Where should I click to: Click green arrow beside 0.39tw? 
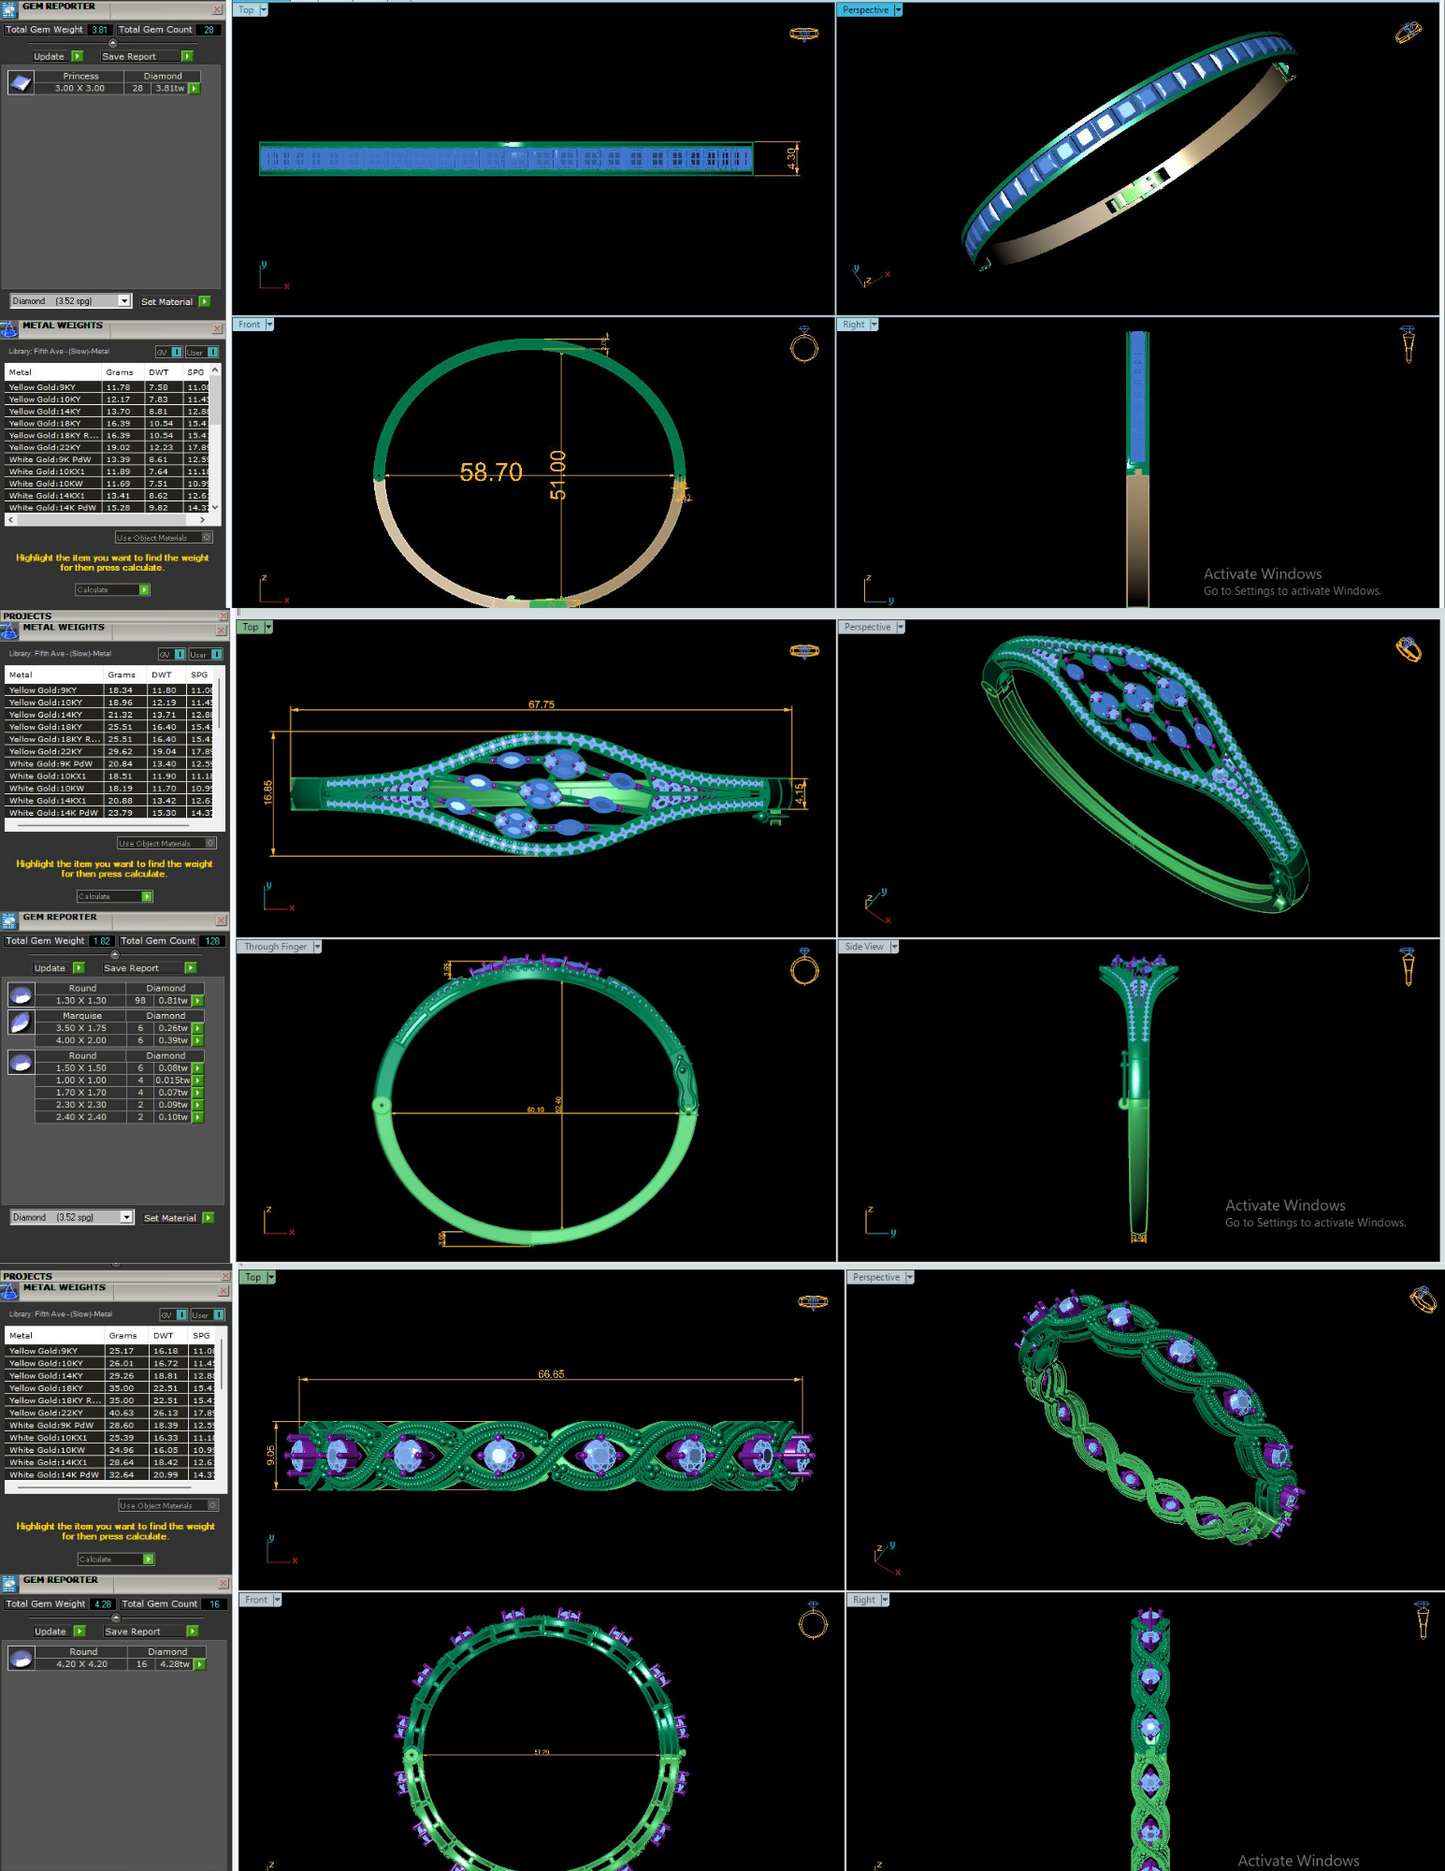[x=198, y=1041]
